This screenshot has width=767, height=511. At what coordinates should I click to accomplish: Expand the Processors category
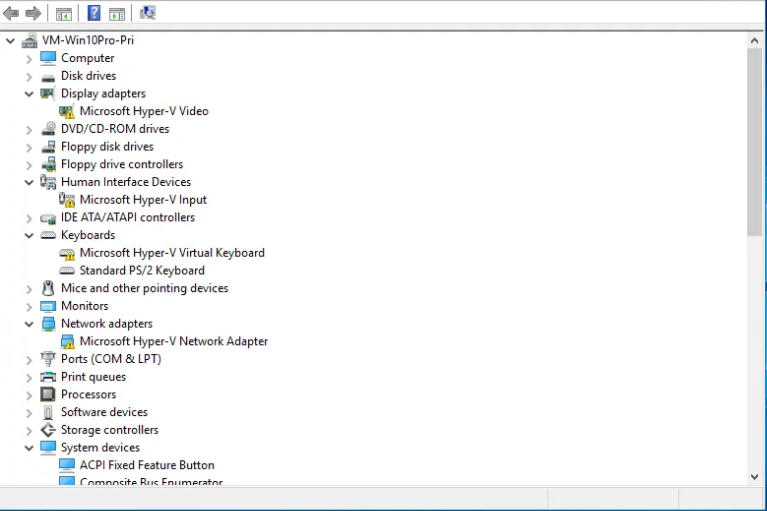coord(29,395)
